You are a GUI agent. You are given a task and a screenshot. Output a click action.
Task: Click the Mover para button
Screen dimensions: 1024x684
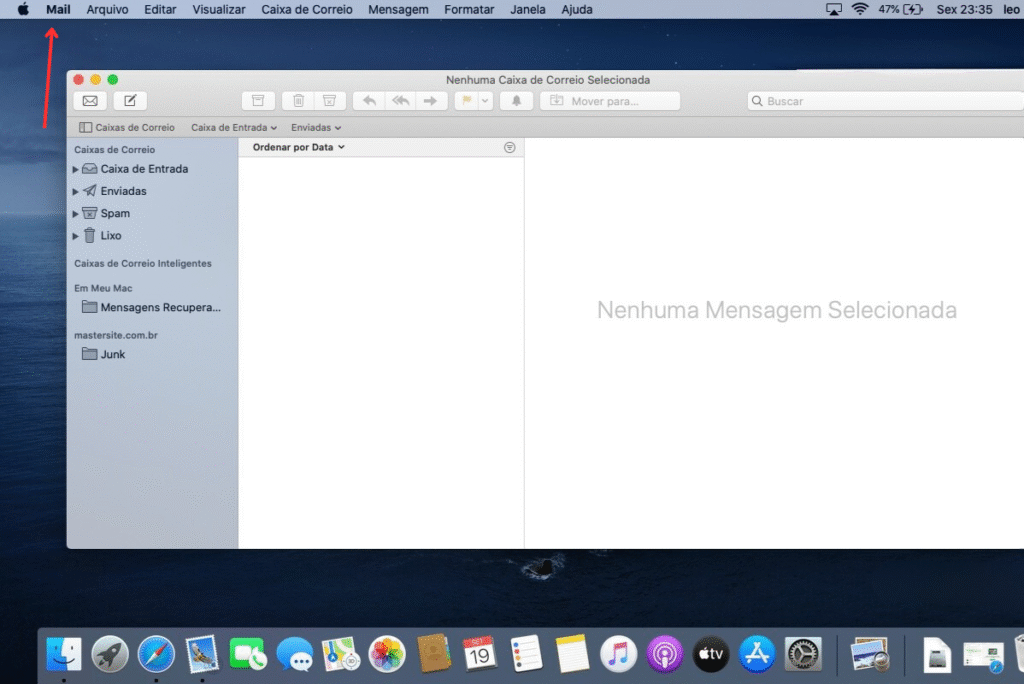(609, 101)
